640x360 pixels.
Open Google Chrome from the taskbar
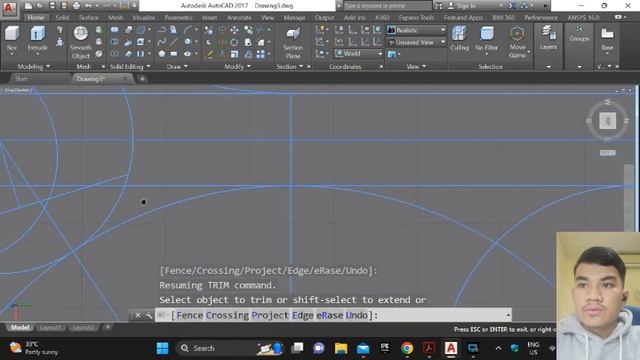point(407,348)
